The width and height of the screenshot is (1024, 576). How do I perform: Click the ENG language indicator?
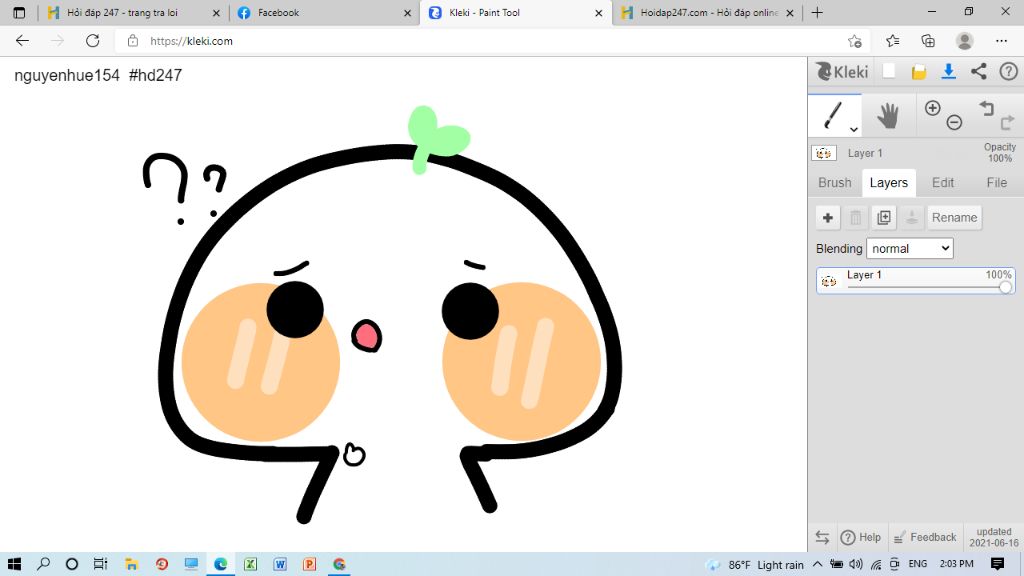point(918,564)
